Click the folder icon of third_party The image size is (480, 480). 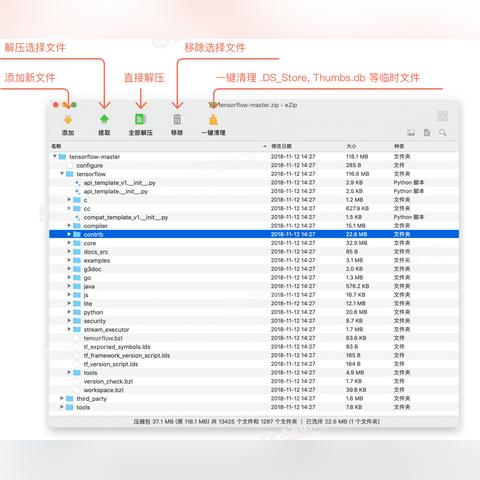[70, 399]
